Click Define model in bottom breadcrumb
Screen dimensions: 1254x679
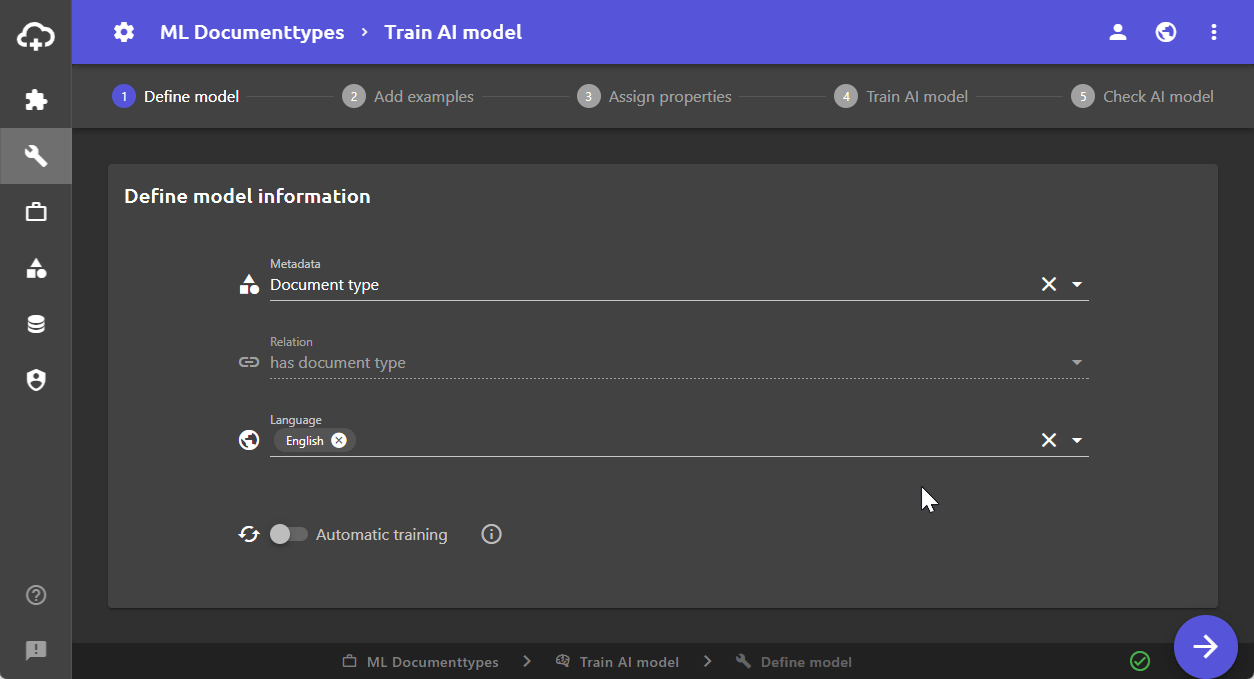pyautogui.click(x=794, y=662)
